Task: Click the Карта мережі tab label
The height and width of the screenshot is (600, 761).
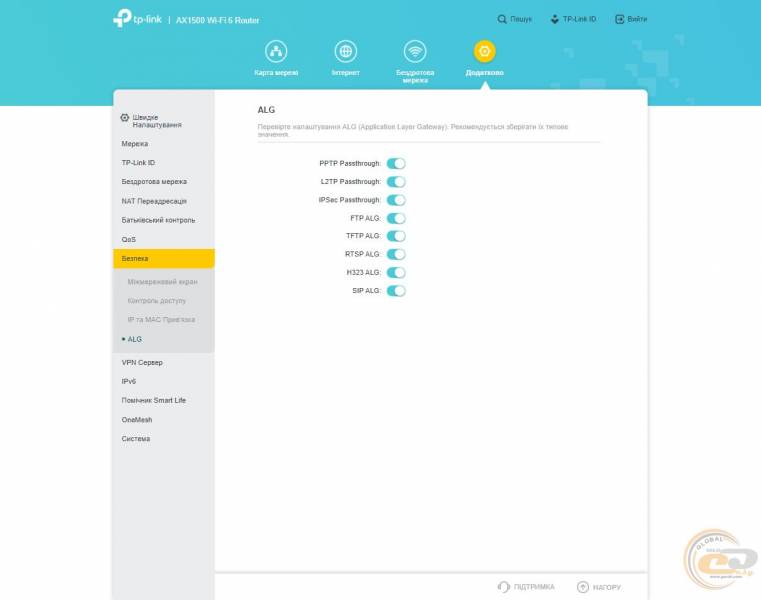Action: (276, 72)
